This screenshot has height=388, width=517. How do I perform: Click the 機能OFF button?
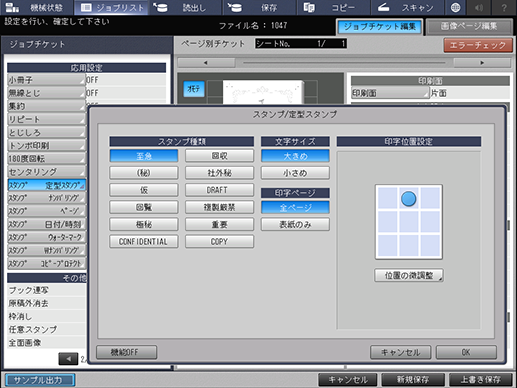tap(126, 352)
